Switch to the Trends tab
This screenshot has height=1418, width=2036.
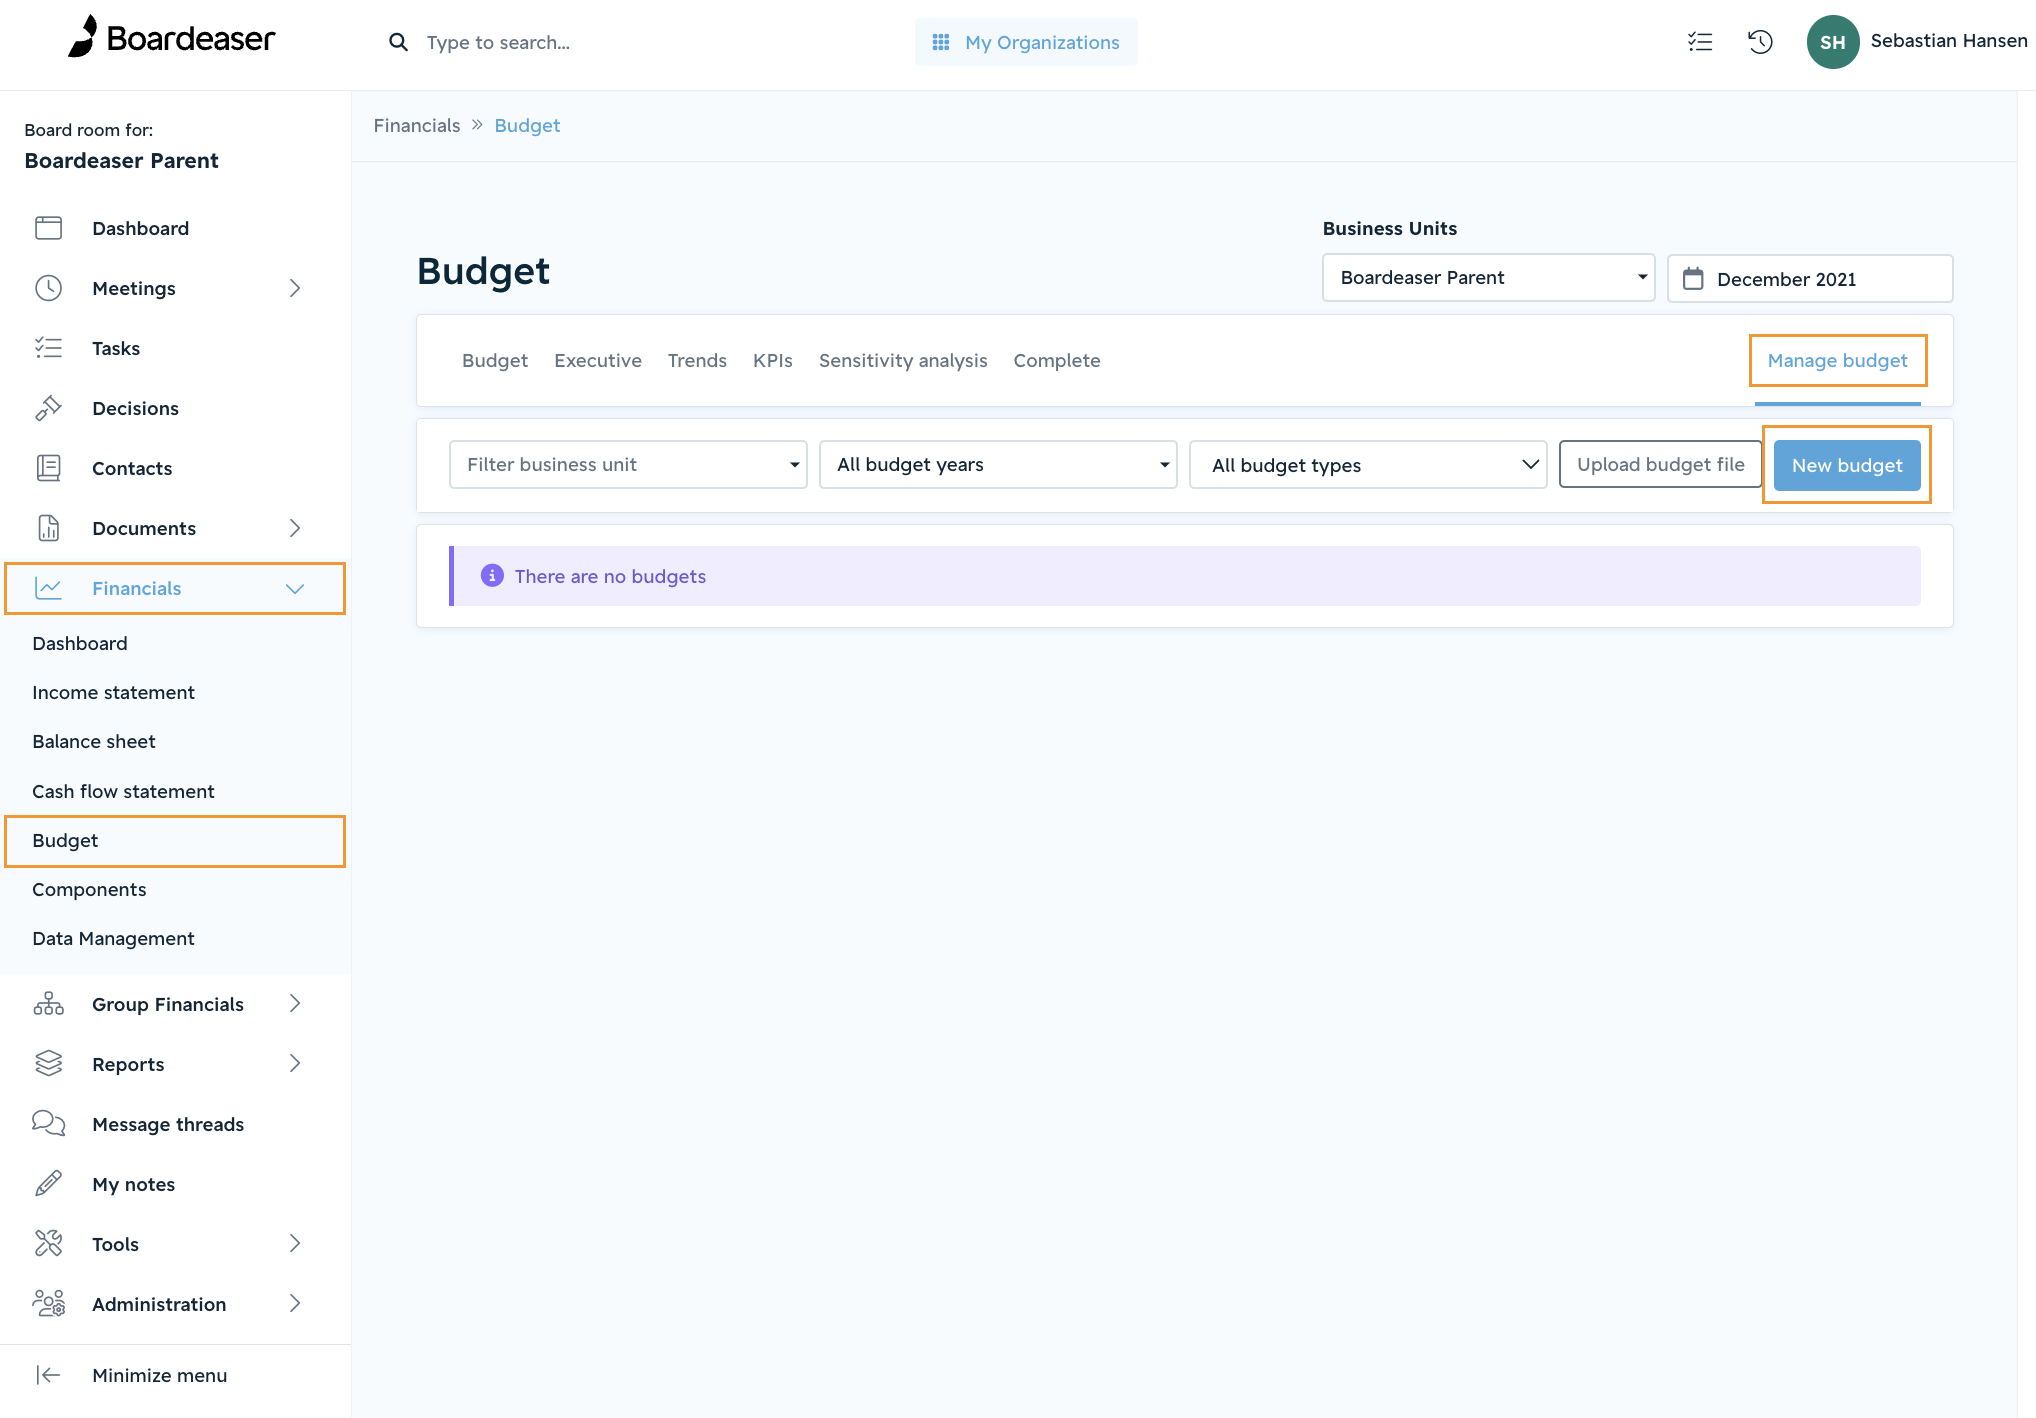pos(697,361)
